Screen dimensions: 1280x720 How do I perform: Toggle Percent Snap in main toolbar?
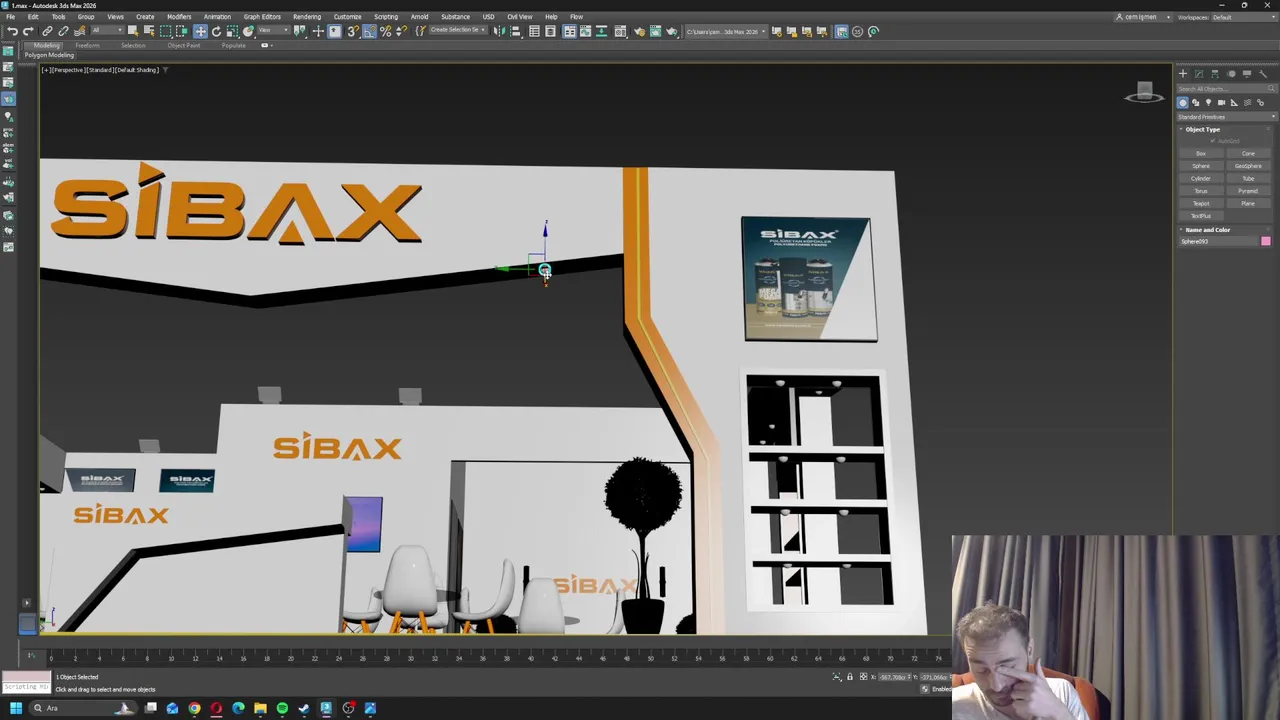(385, 31)
